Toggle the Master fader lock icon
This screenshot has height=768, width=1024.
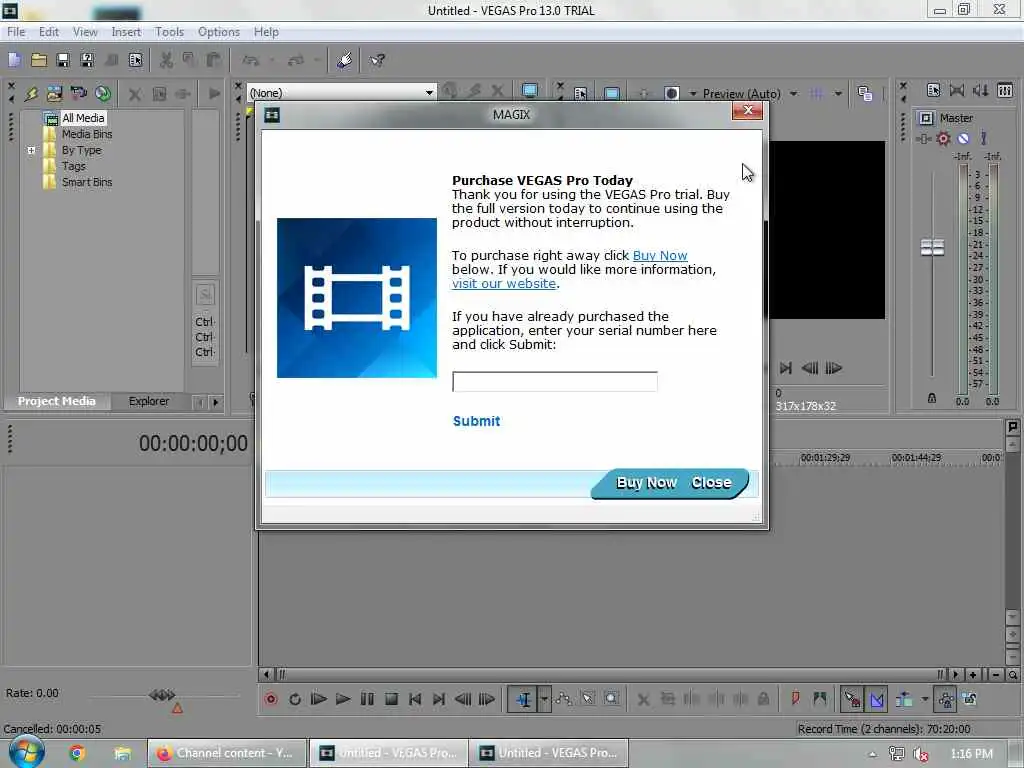pos(932,398)
